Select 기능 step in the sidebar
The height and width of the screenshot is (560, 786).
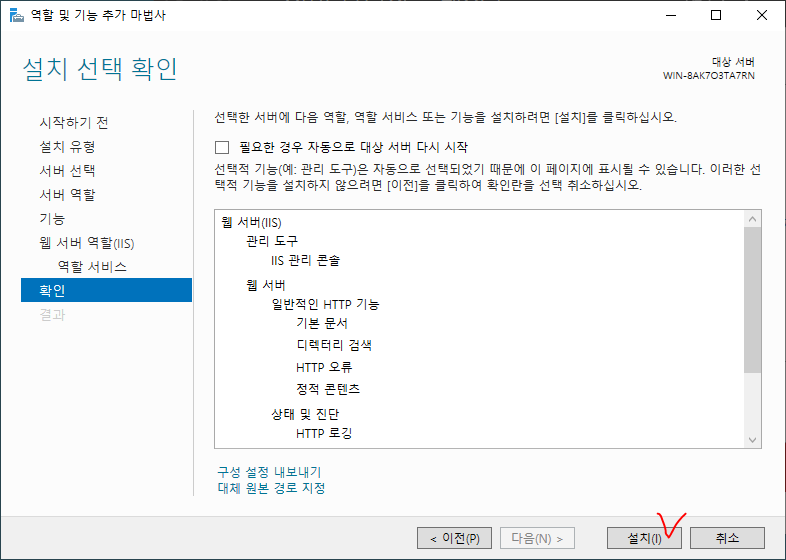coord(52,219)
